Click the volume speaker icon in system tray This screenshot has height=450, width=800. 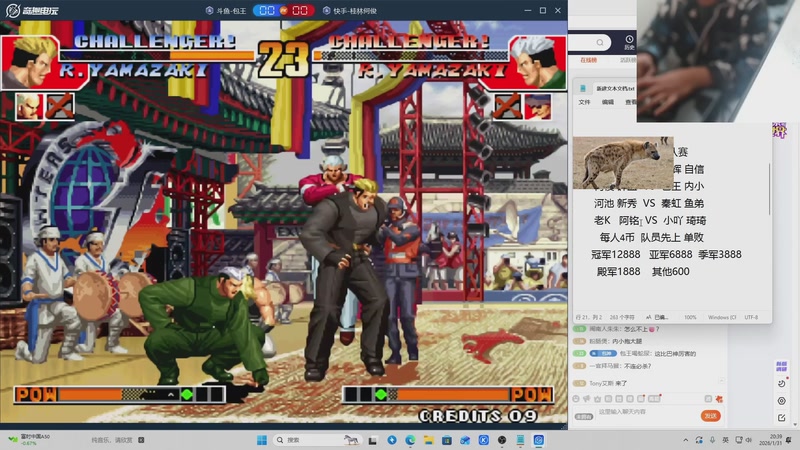click(749, 440)
